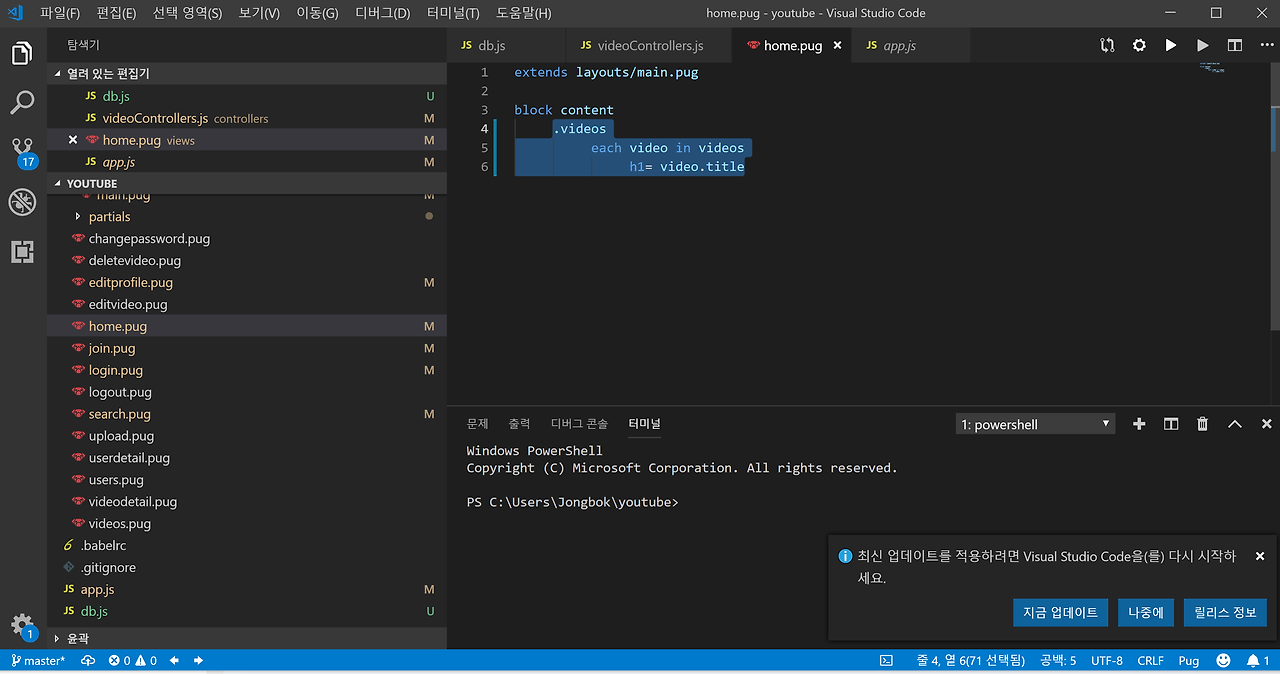
Task: Change CRLF line ending setting
Action: click(x=1150, y=661)
